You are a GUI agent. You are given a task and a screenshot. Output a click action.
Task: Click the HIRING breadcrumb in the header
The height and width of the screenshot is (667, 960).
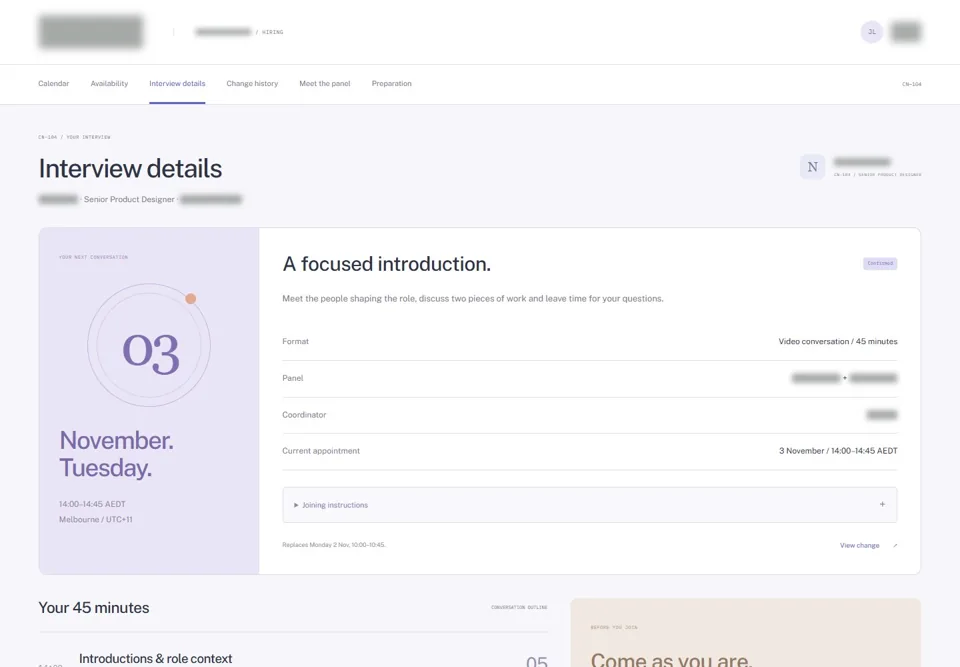272,32
